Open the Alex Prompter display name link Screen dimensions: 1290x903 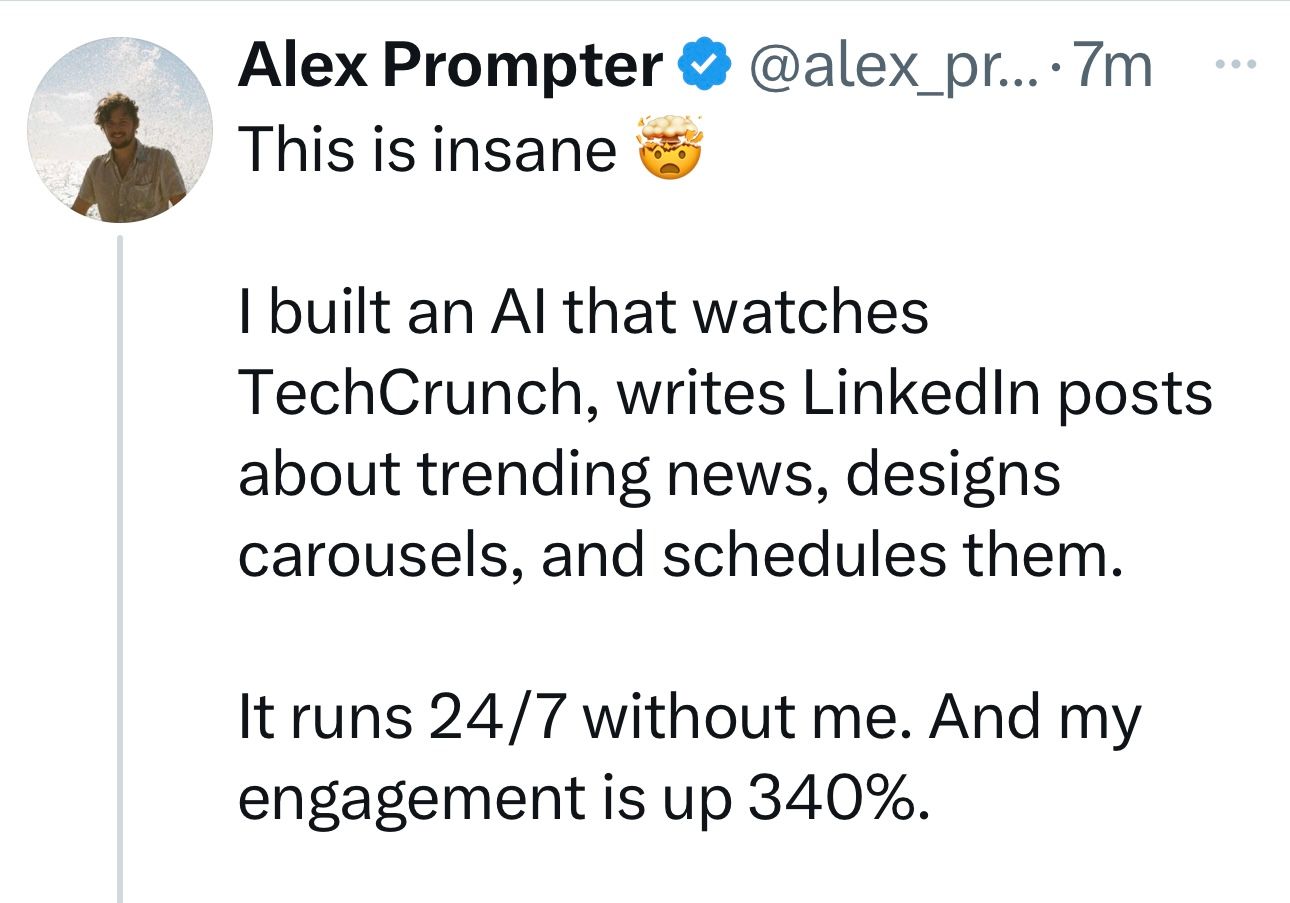click(450, 67)
